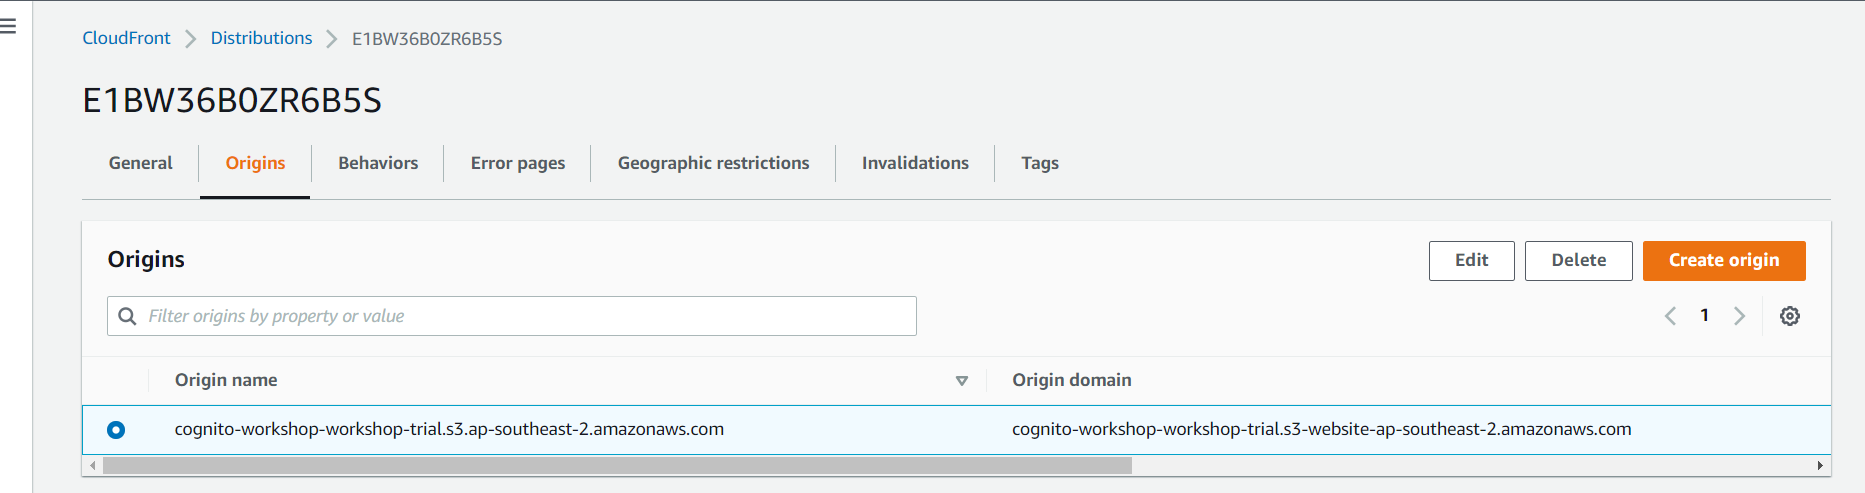Switch to the General tab

point(140,163)
